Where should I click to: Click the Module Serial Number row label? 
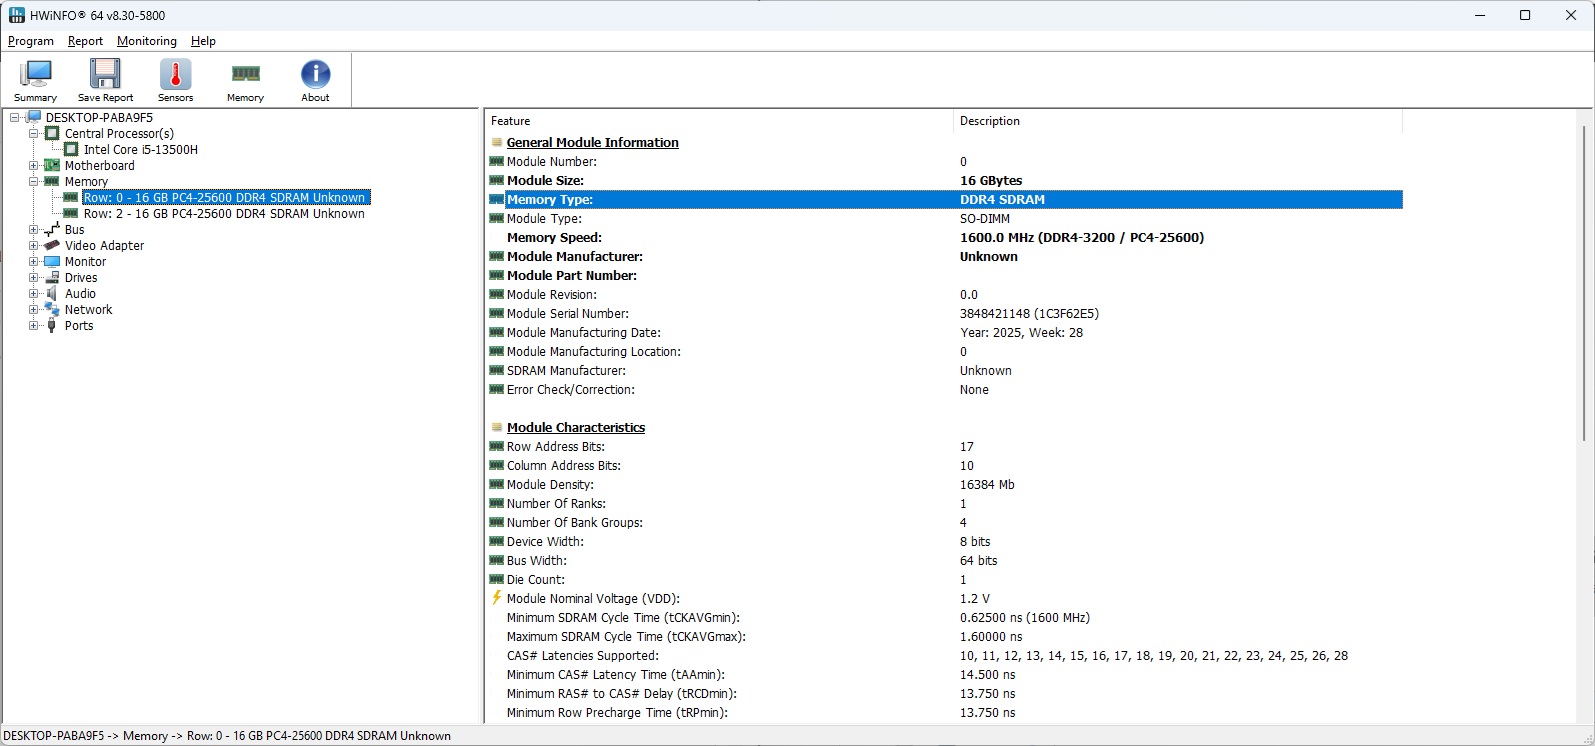[x=567, y=314]
